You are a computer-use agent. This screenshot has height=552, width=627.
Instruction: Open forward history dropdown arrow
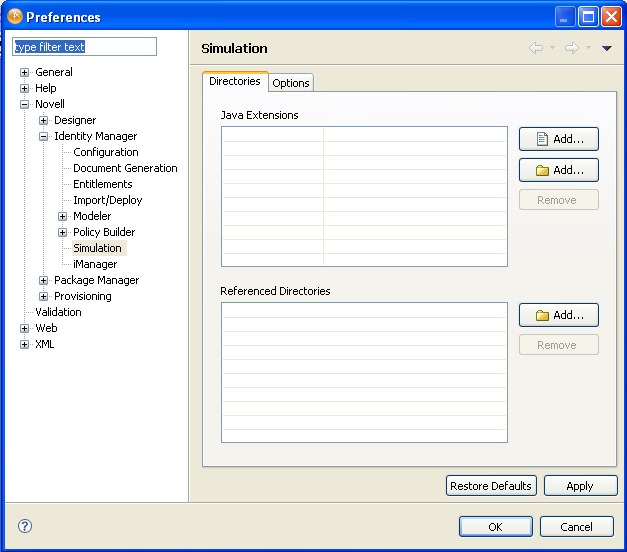(x=588, y=48)
